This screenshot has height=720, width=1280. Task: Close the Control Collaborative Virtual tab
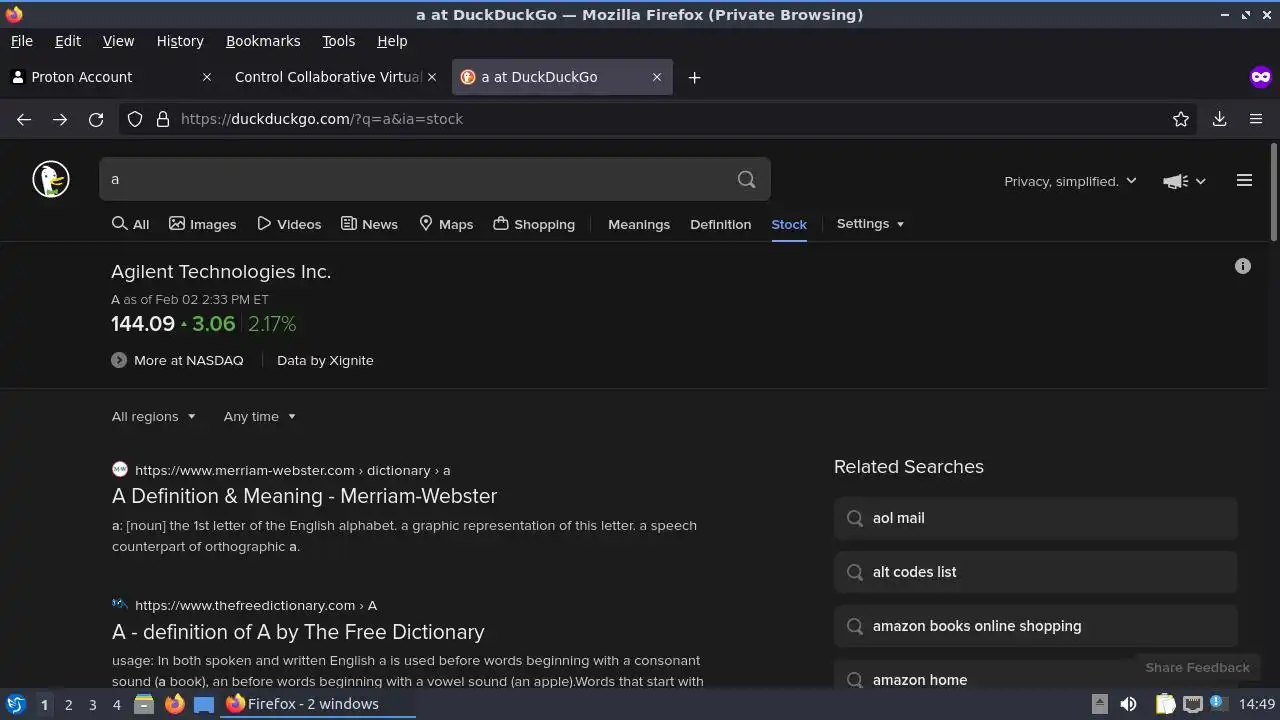coord(432,77)
